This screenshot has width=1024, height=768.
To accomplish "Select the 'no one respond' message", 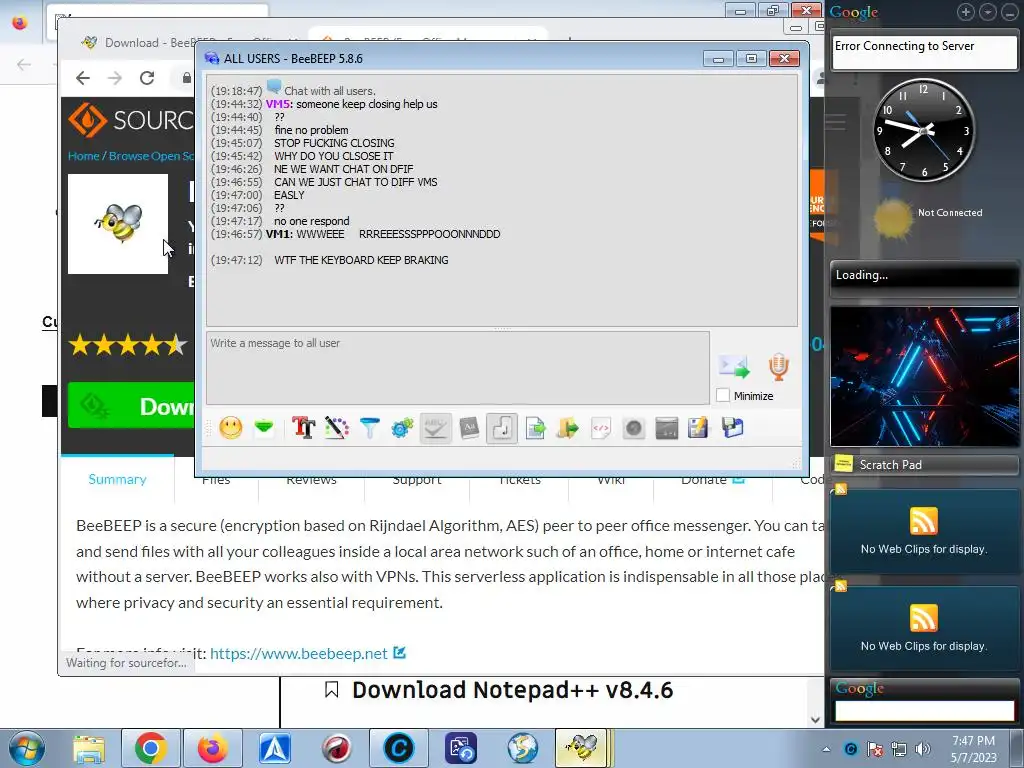I will pyautogui.click(x=312, y=221).
